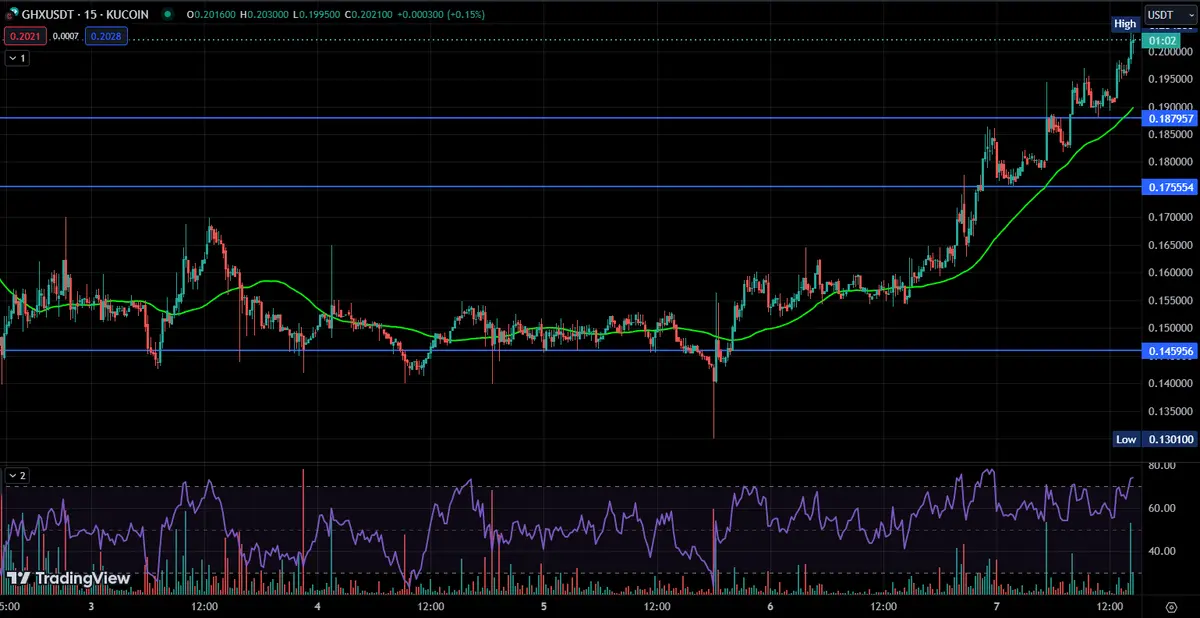Click the 0.195000 price axis label
Screen dimensions: 1200x618
[x=1169, y=79]
